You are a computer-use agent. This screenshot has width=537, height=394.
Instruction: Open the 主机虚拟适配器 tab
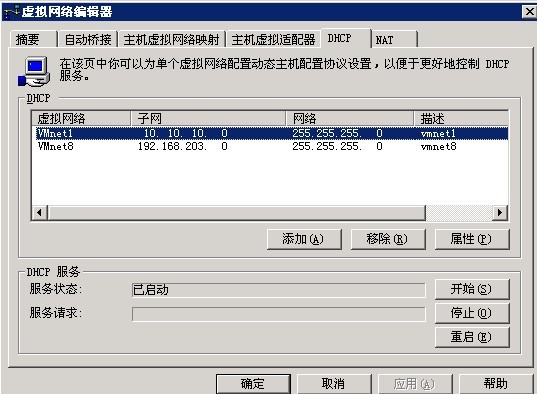tap(273, 39)
